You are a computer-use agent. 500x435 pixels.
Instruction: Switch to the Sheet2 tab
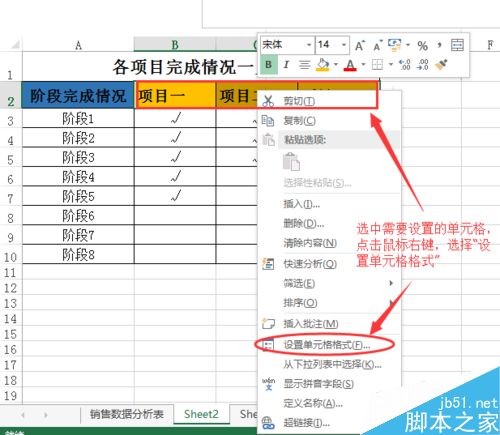(x=201, y=414)
